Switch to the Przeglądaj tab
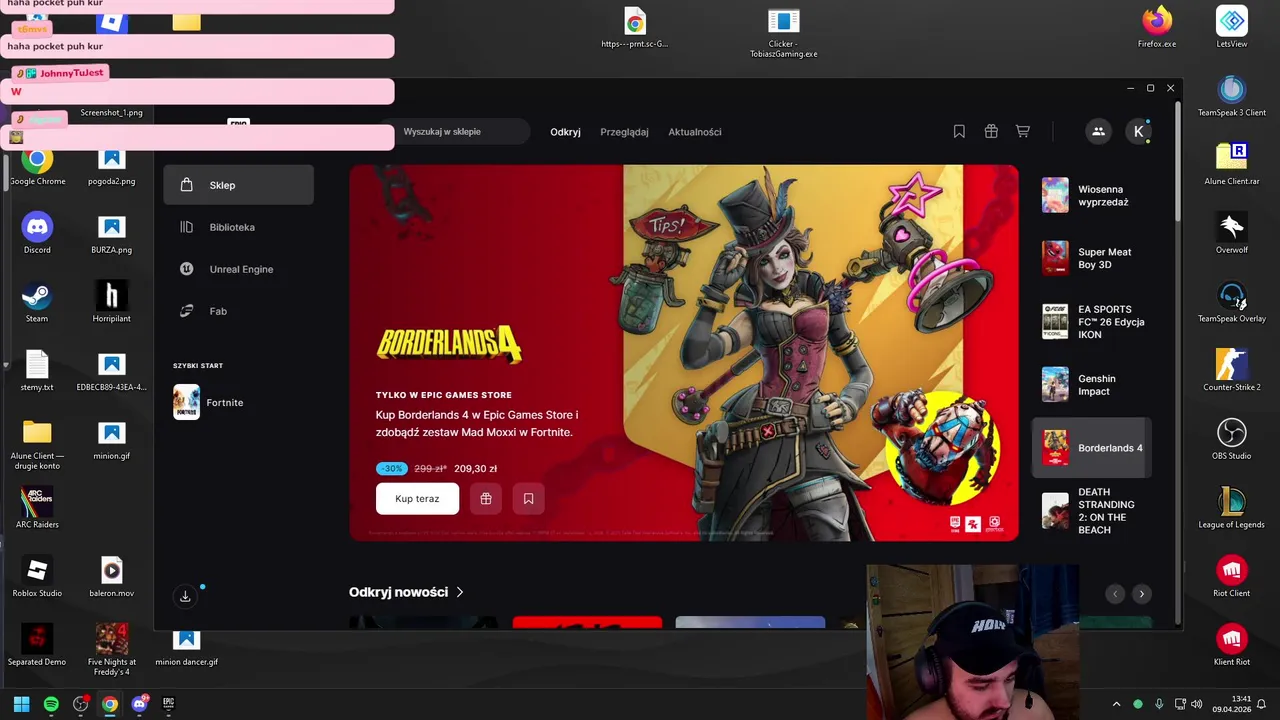The width and height of the screenshot is (1280, 720). click(624, 132)
